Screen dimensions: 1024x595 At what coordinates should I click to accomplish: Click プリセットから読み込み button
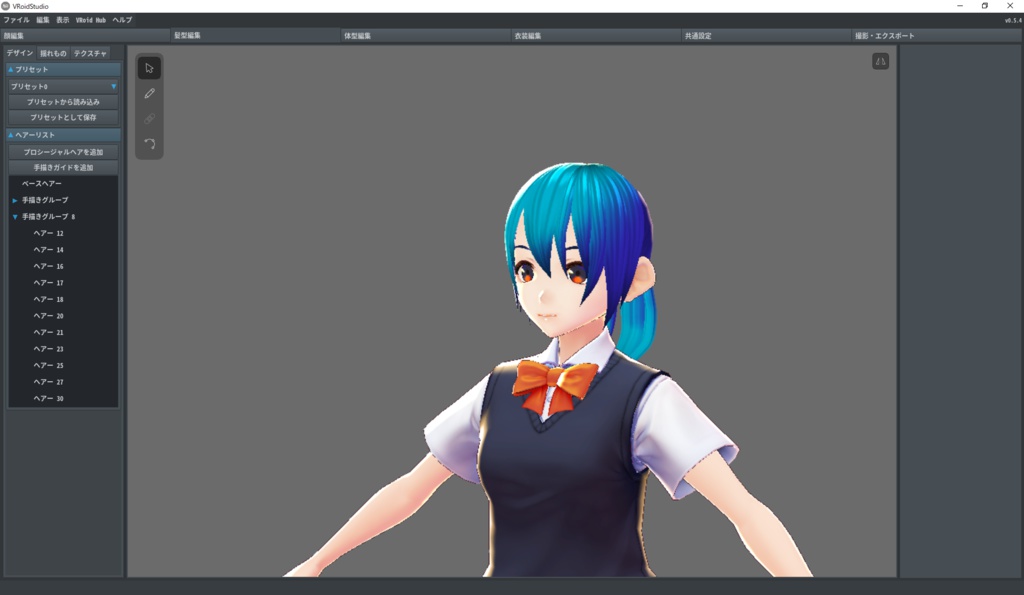point(63,102)
